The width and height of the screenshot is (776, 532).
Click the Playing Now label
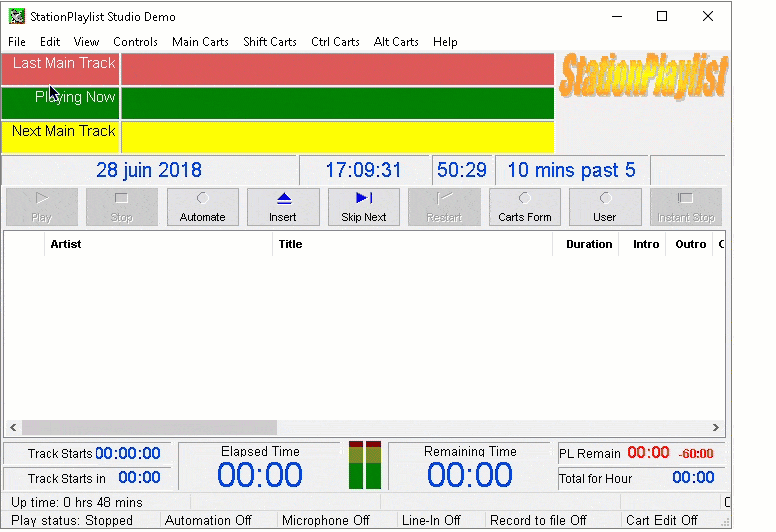[61, 103]
